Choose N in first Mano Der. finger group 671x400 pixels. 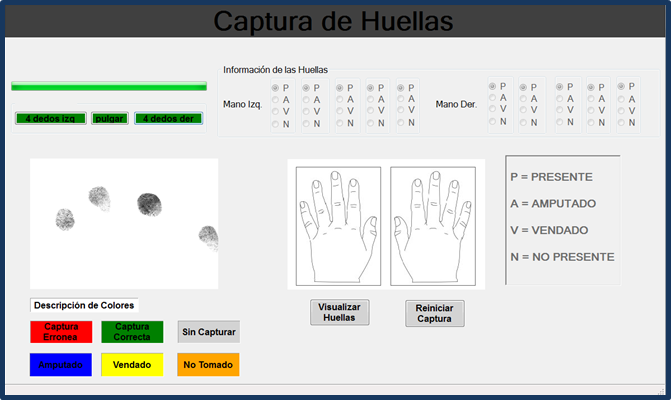coord(493,121)
